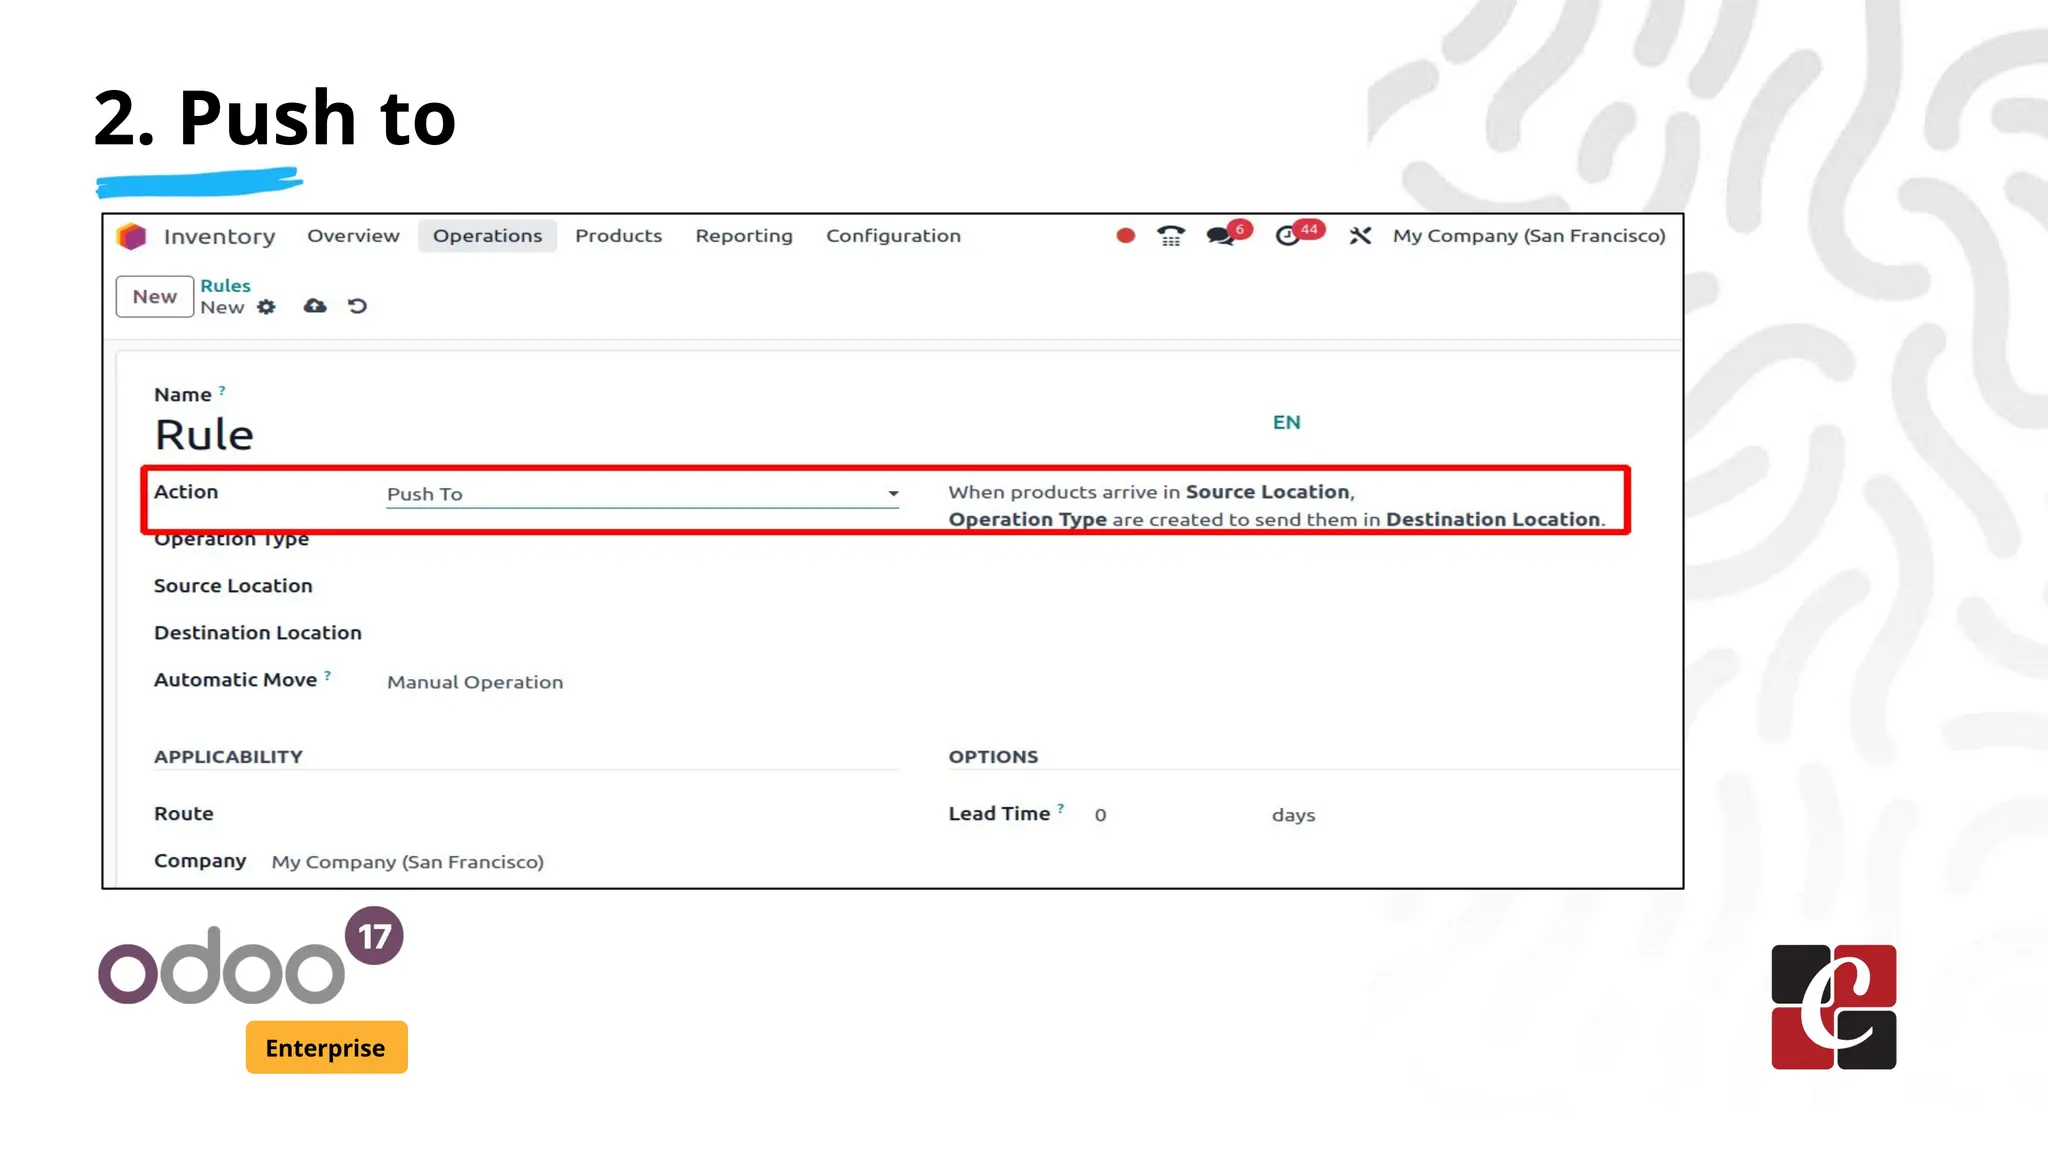Open the Automatic Move Manual Operation selector
This screenshot has width=2048, height=1152.
click(x=475, y=682)
